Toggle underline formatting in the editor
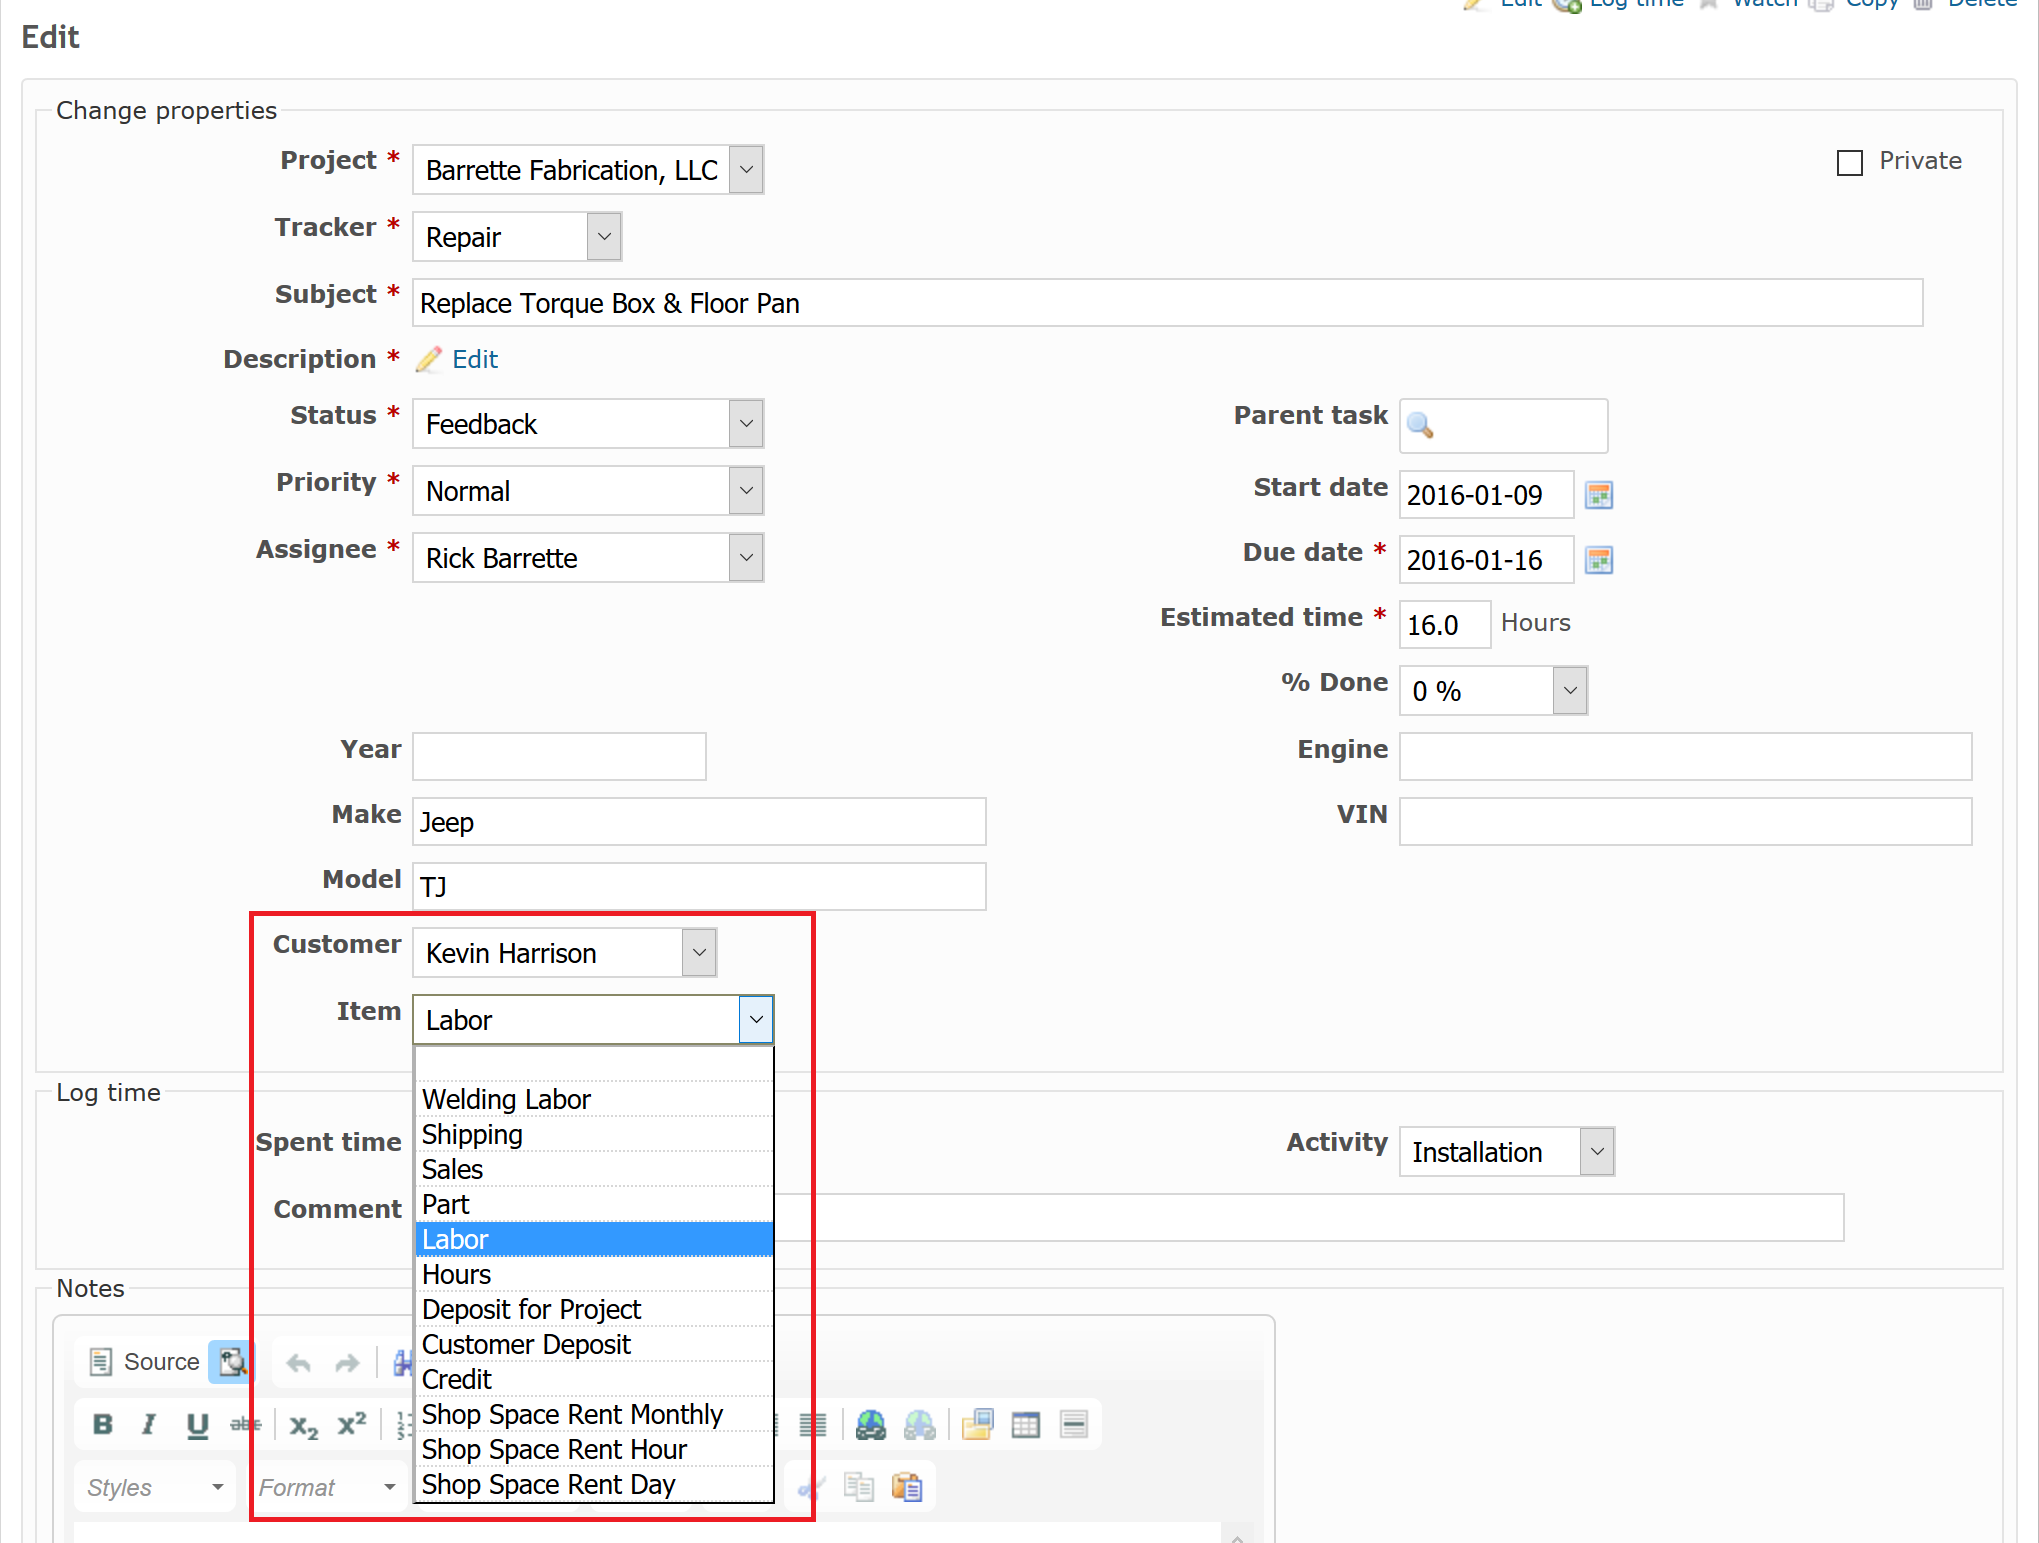The image size is (2039, 1543). click(x=197, y=1424)
